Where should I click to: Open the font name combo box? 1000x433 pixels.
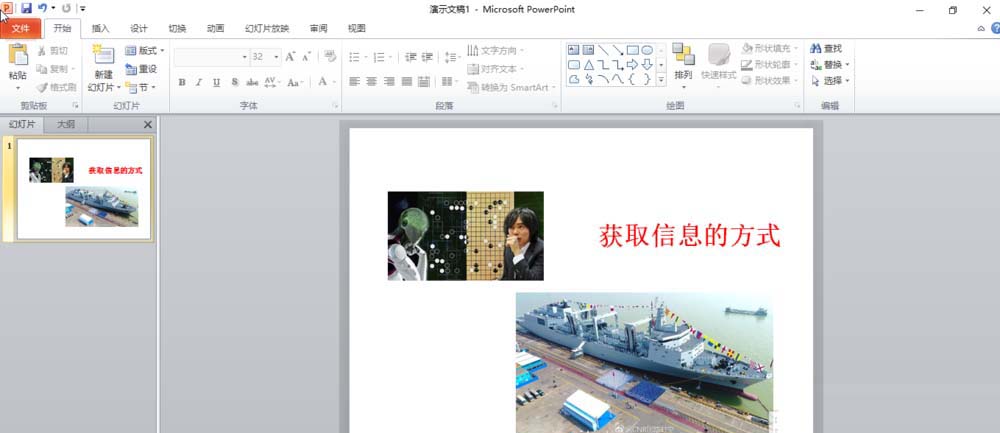tap(212, 57)
